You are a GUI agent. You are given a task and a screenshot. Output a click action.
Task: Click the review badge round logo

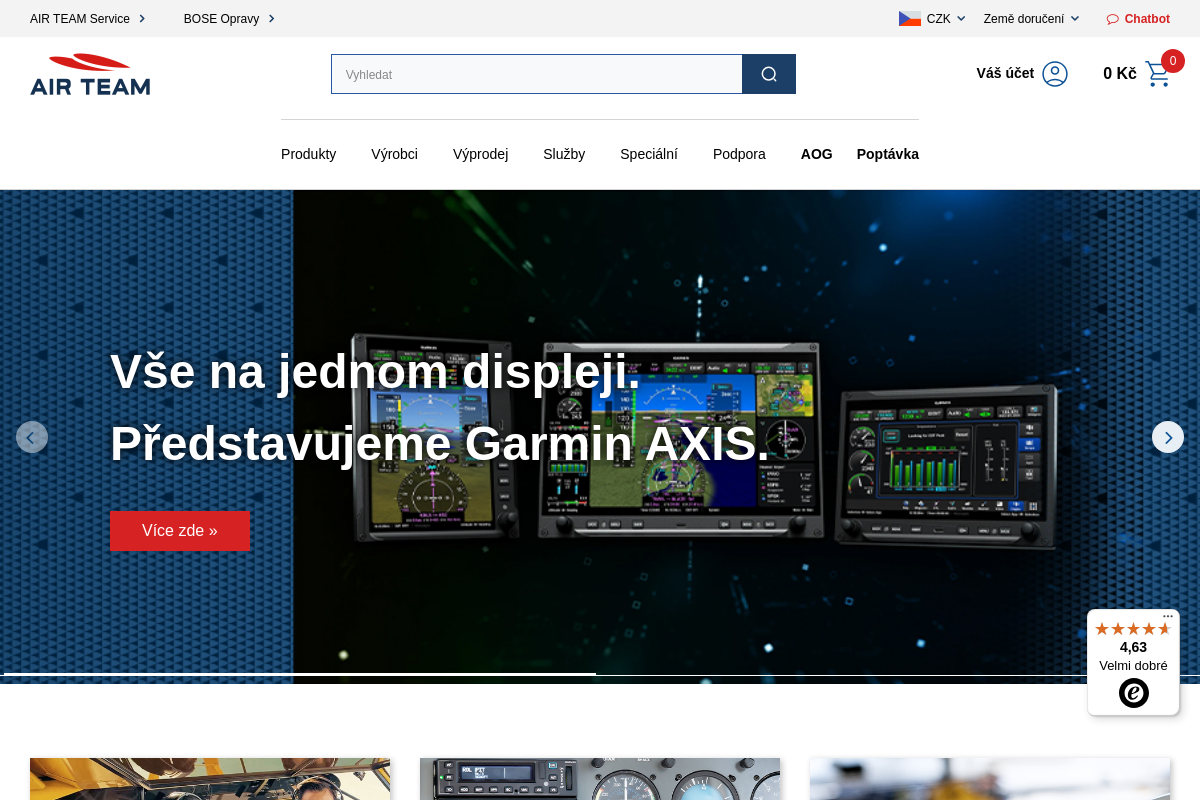[x=1134, y=693]
